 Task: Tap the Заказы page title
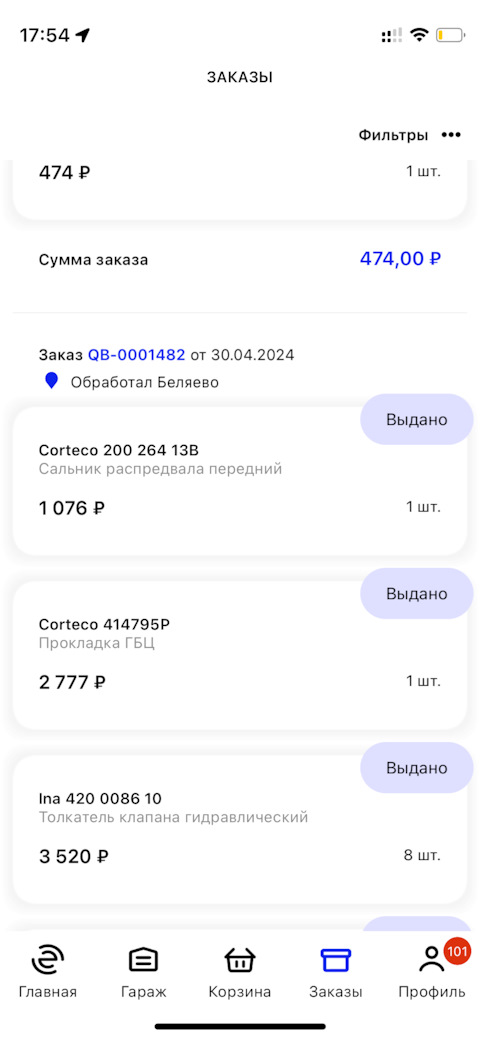(240, 77)
